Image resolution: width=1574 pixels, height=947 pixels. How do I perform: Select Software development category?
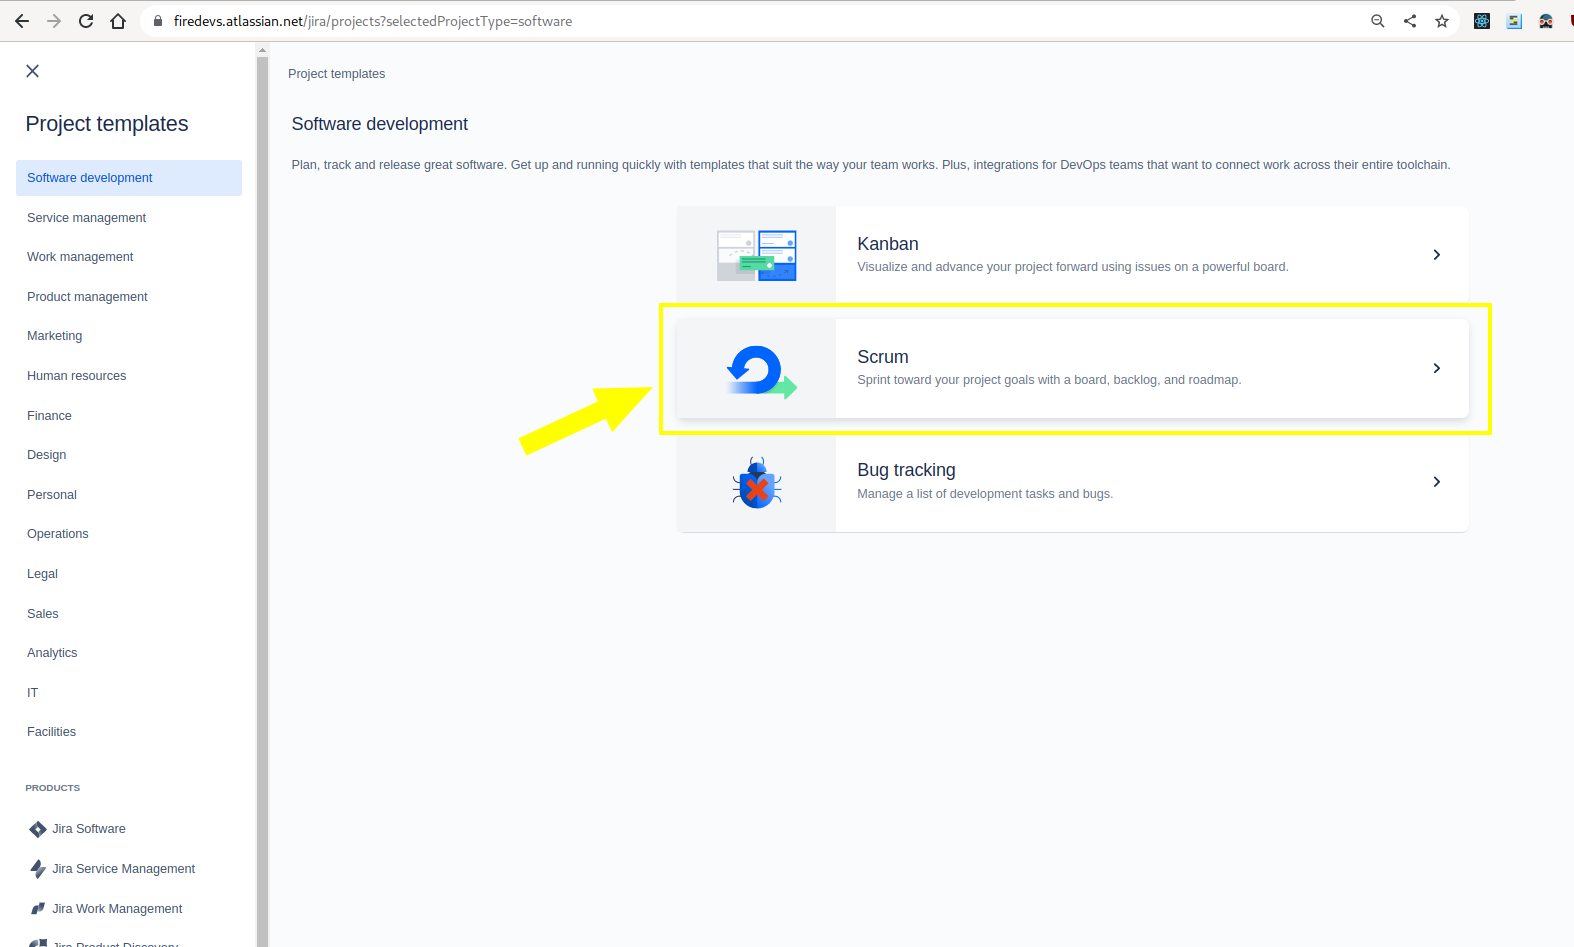click(x=129, y=178)
